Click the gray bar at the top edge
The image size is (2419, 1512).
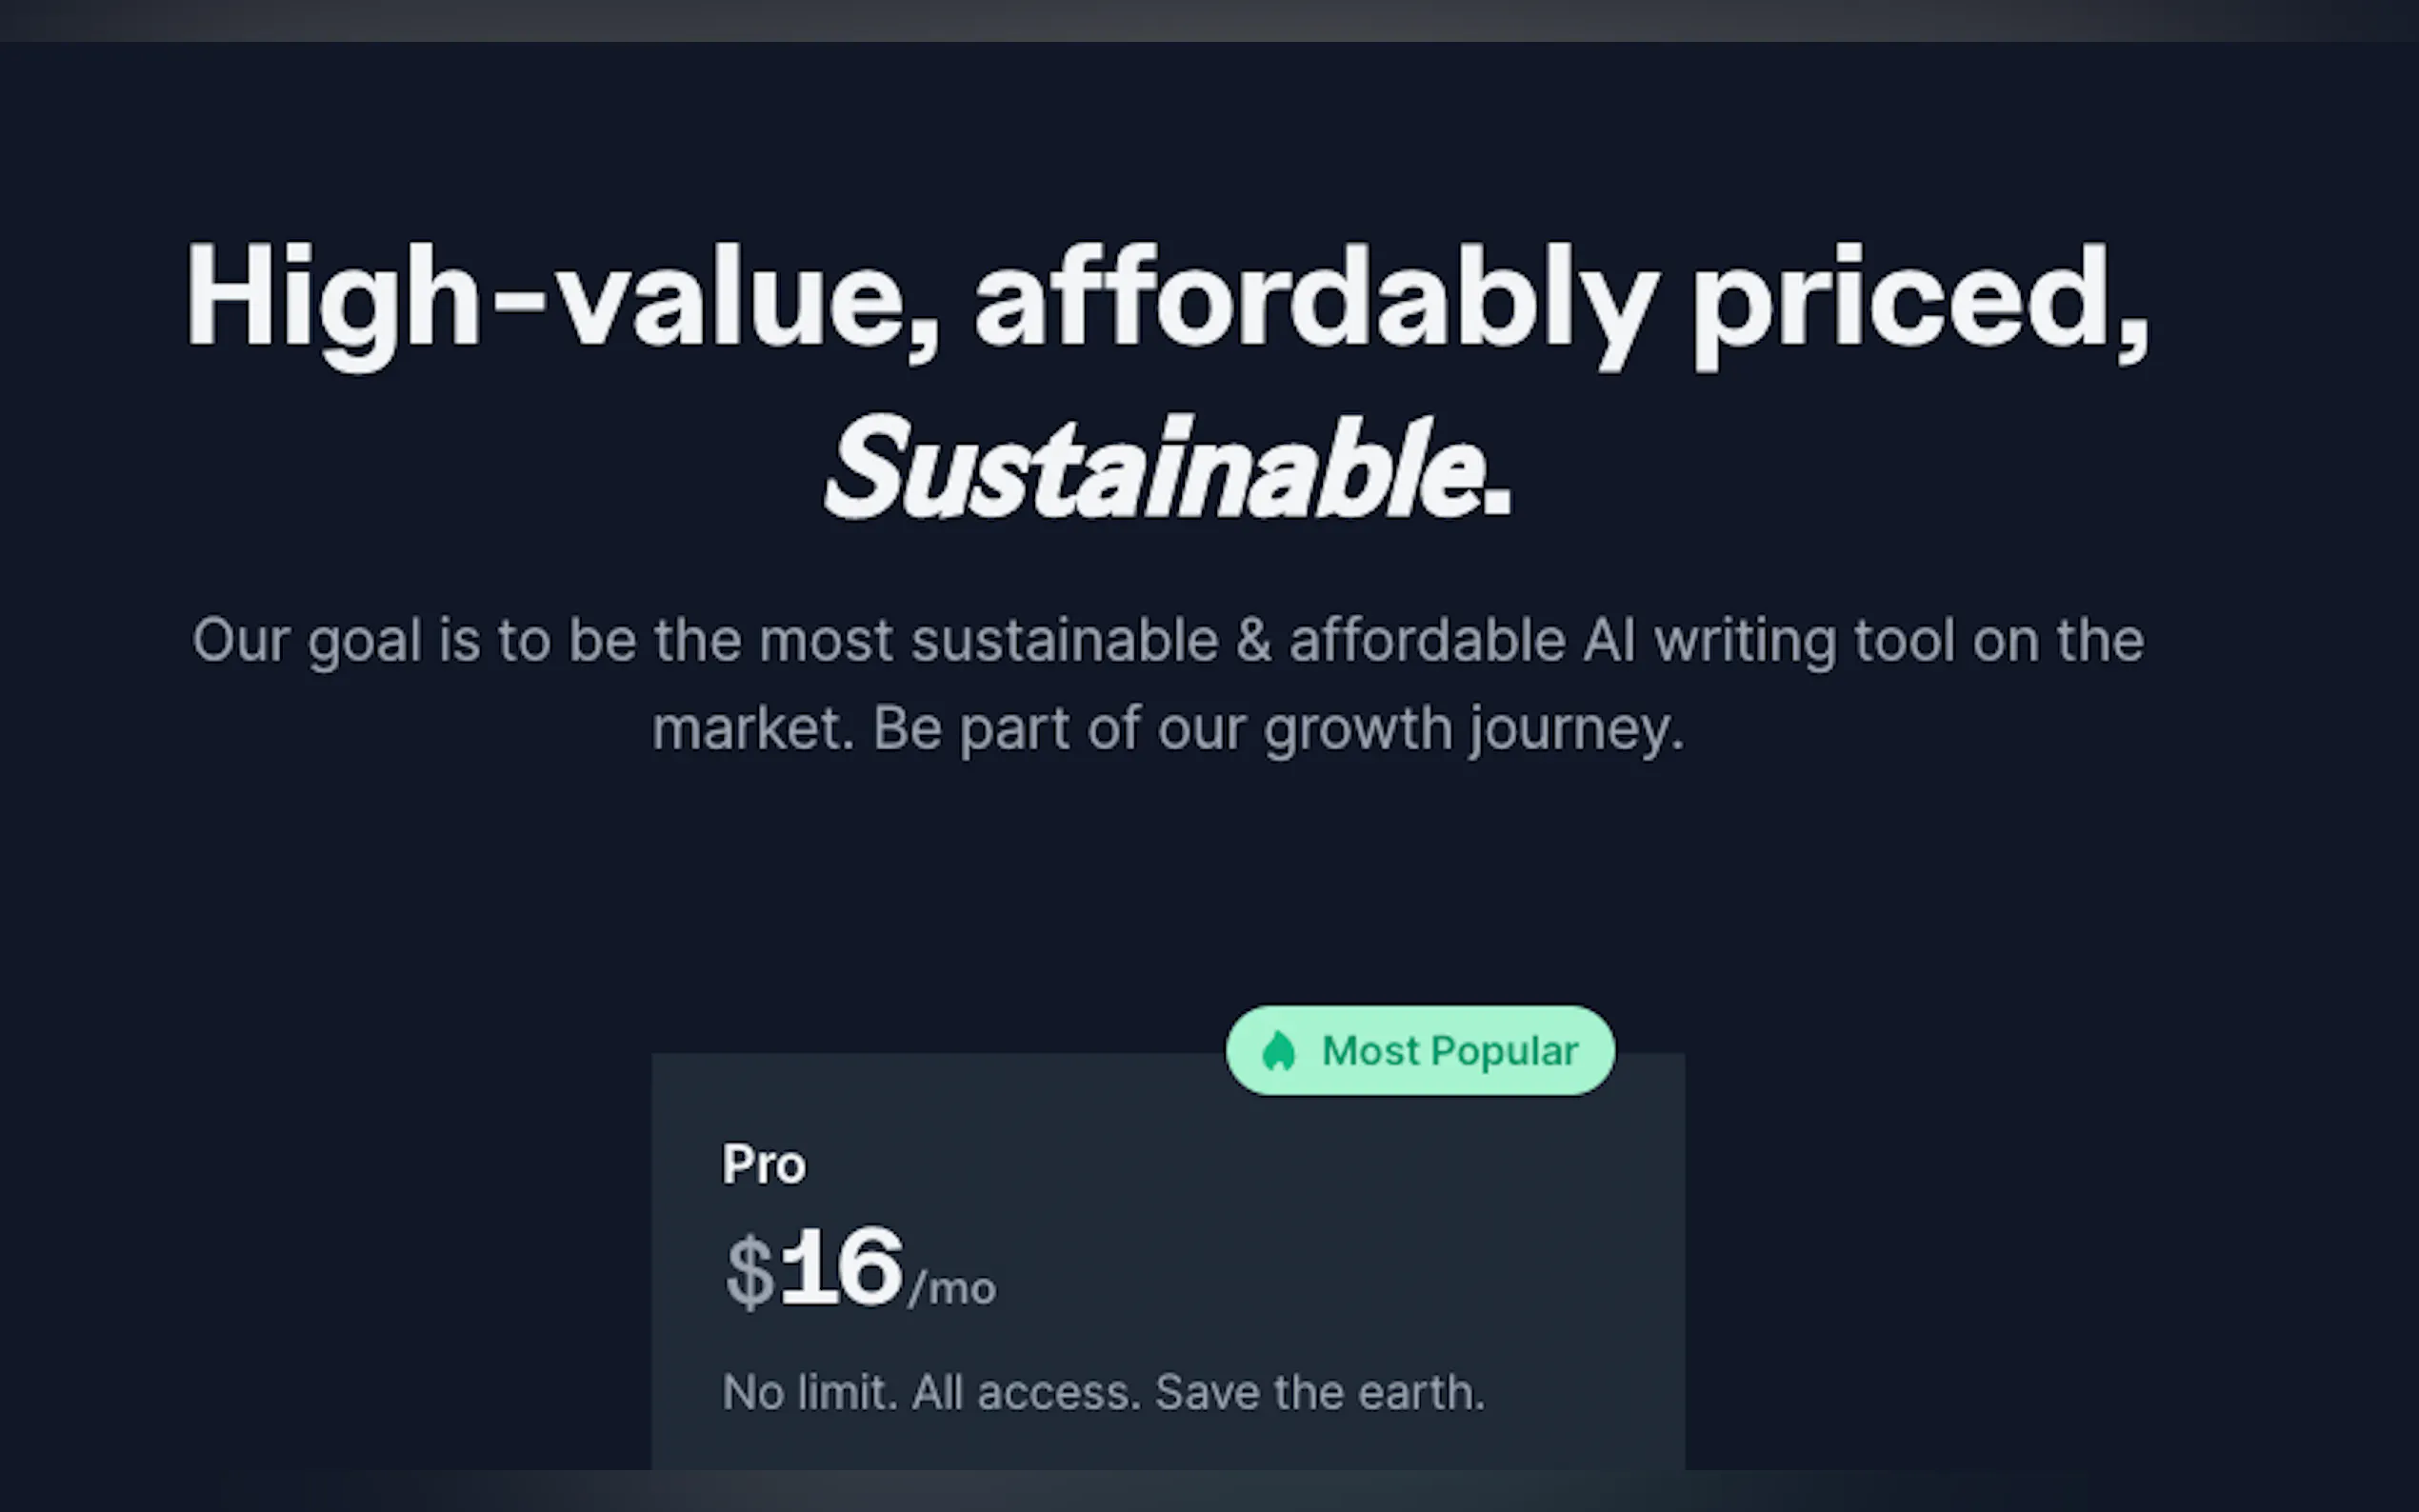click(x=1209, y=20)
